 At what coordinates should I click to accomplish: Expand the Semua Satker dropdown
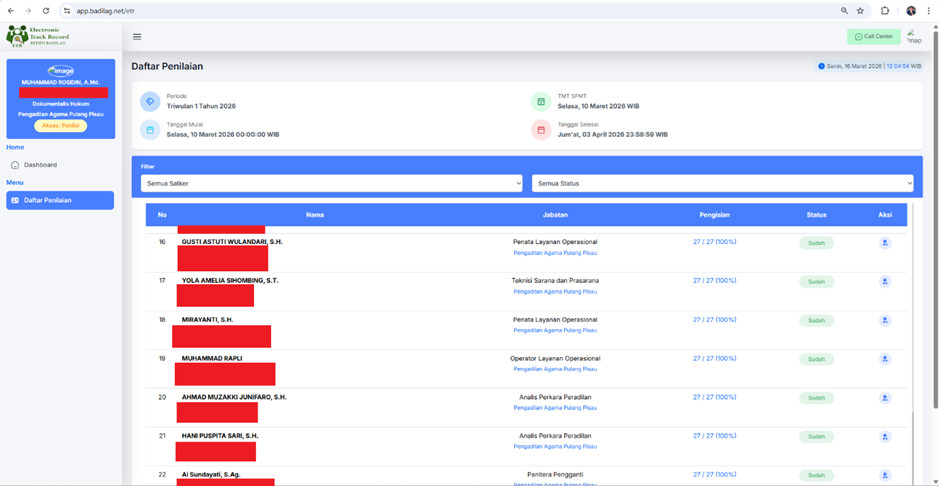[331, 183]
